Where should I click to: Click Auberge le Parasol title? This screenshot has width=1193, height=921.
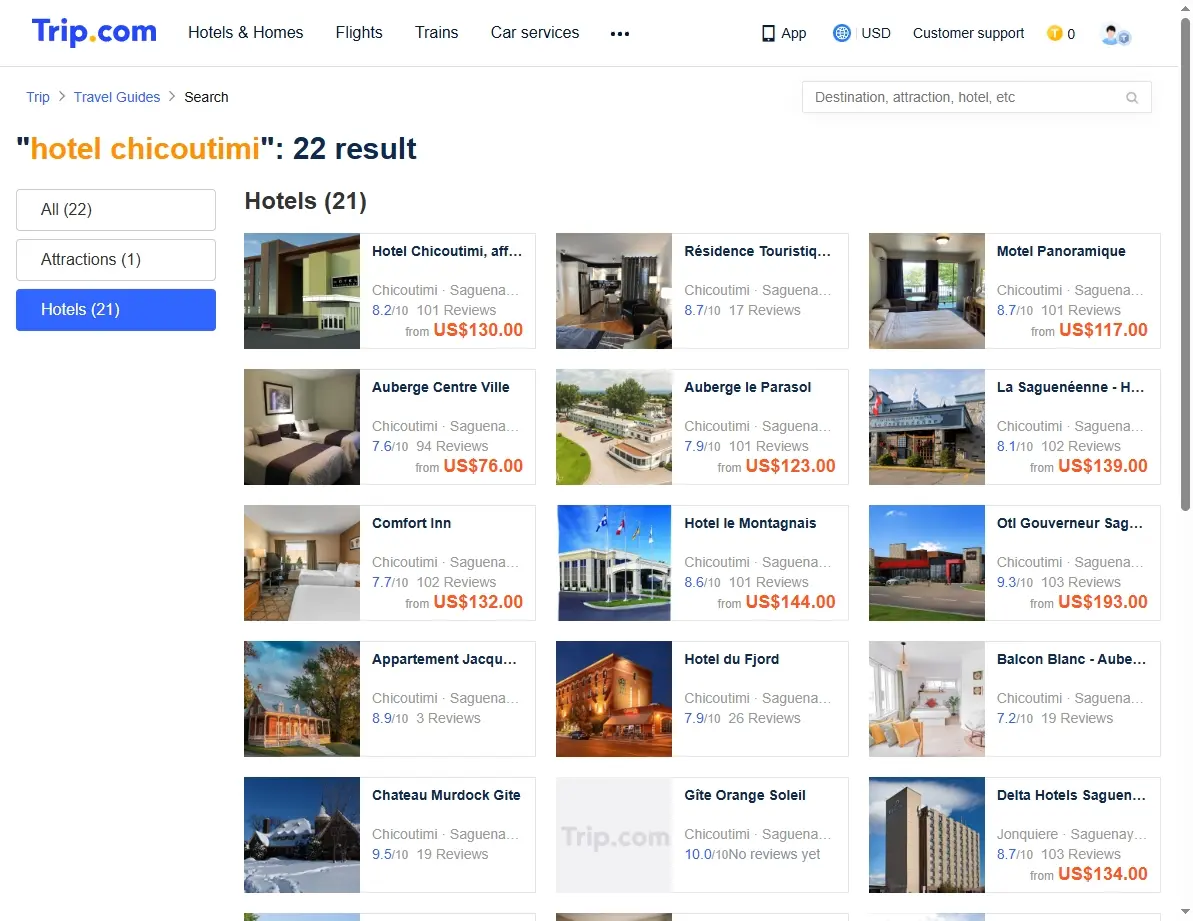coord(747,388)
